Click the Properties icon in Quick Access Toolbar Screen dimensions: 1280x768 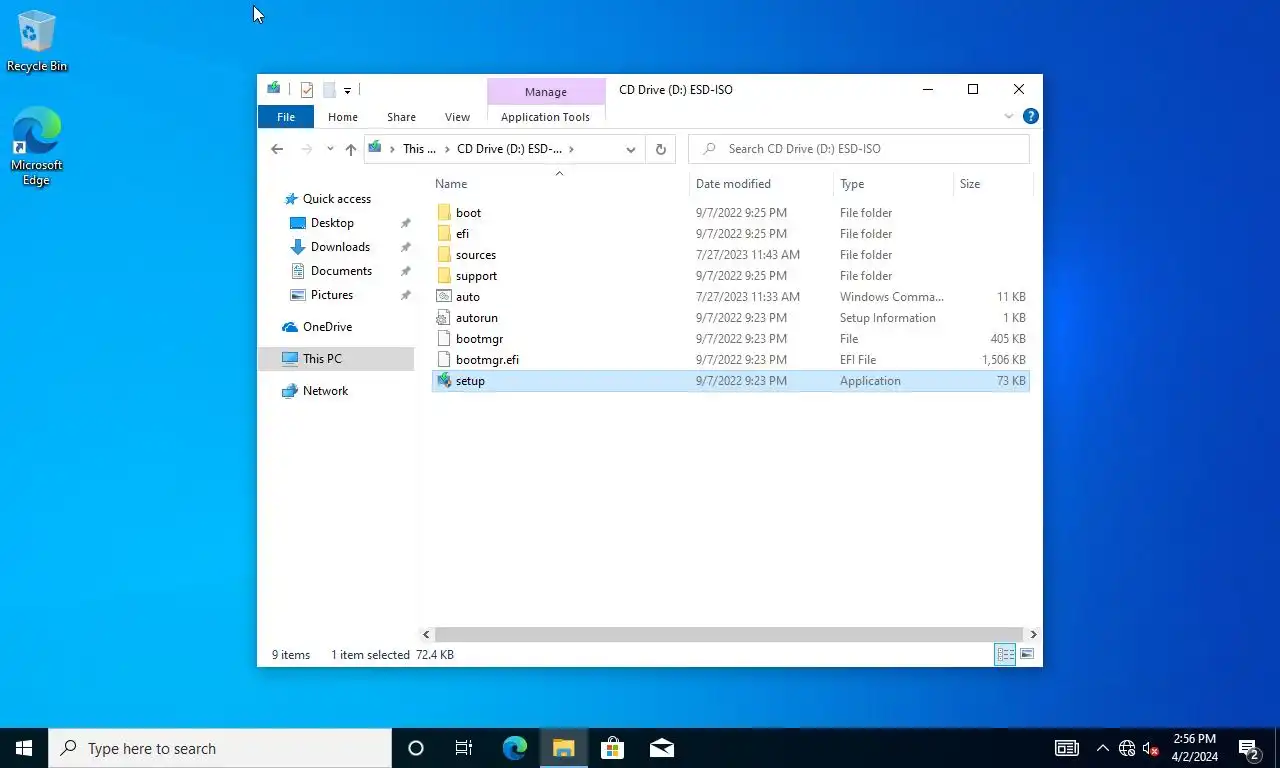[x=307, y=90]
